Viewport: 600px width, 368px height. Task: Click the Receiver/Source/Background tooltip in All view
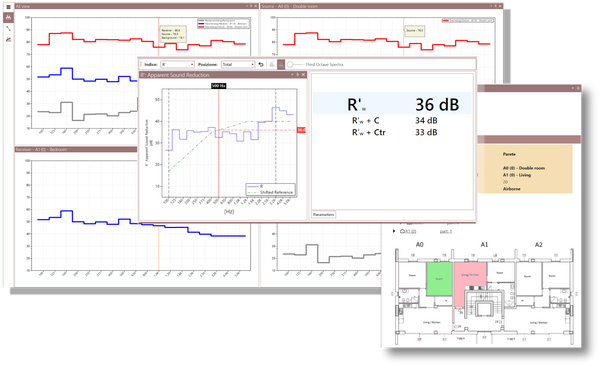173,34
